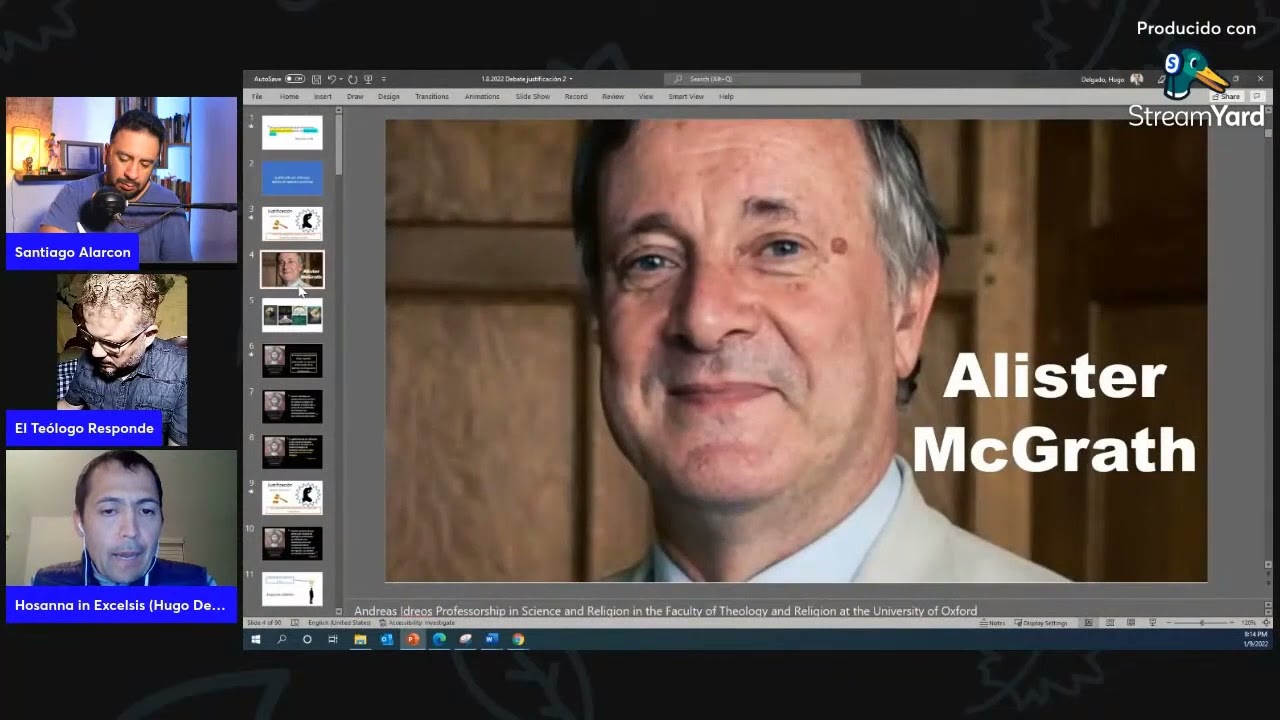1280x720 pixels.
Task: Switch to the Record tab
Action: coord(576,97)
